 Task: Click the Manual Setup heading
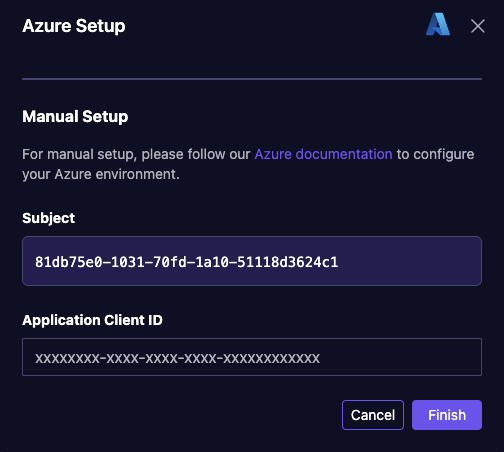click(x=75, y=117)
